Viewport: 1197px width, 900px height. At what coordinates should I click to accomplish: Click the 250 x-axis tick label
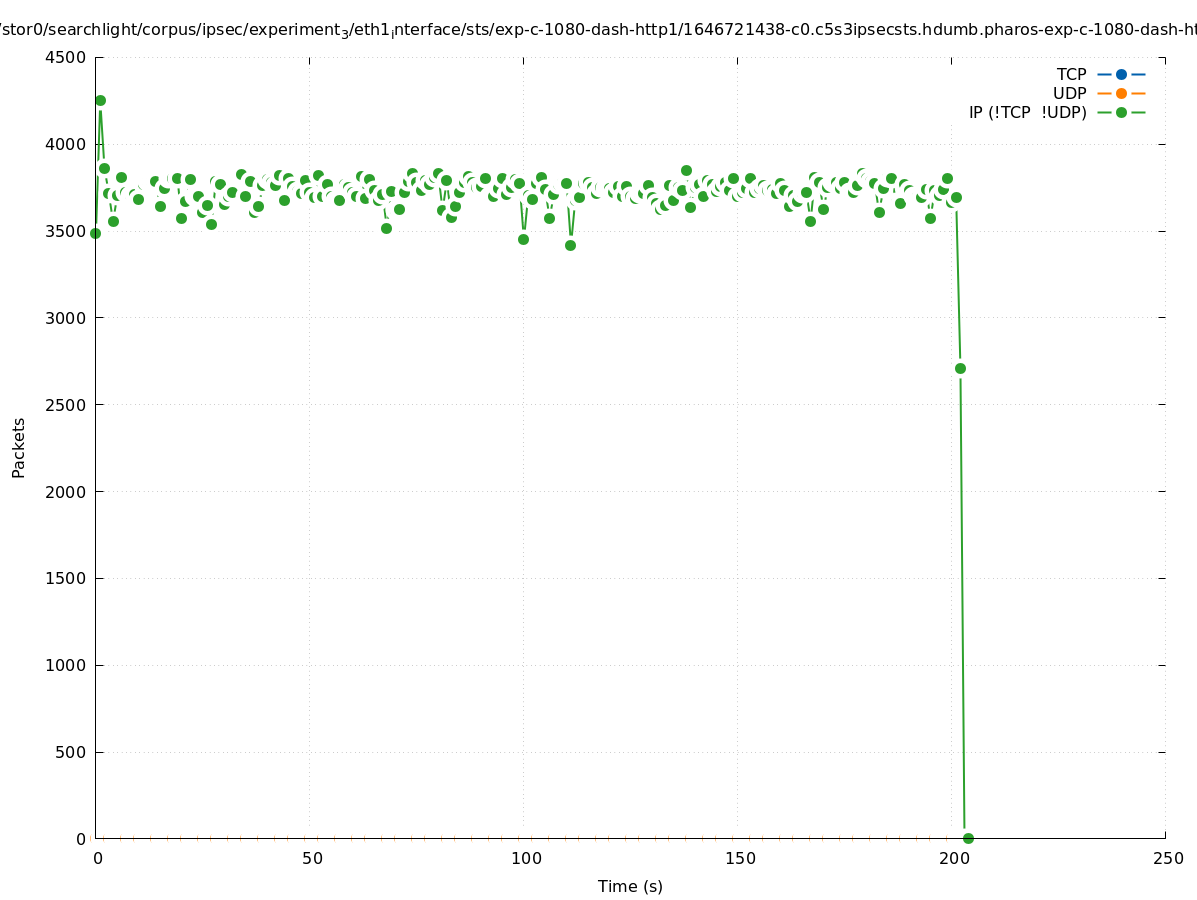pos(1168,858)
